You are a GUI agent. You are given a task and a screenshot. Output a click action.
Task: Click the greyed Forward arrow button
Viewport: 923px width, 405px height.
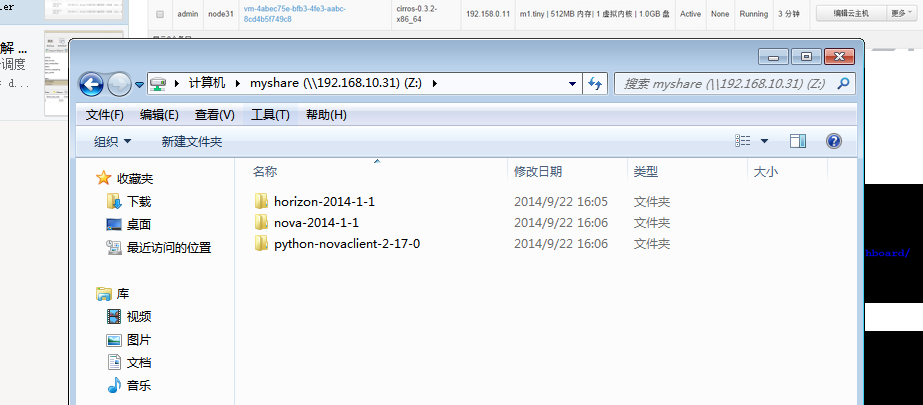(119, 84)
